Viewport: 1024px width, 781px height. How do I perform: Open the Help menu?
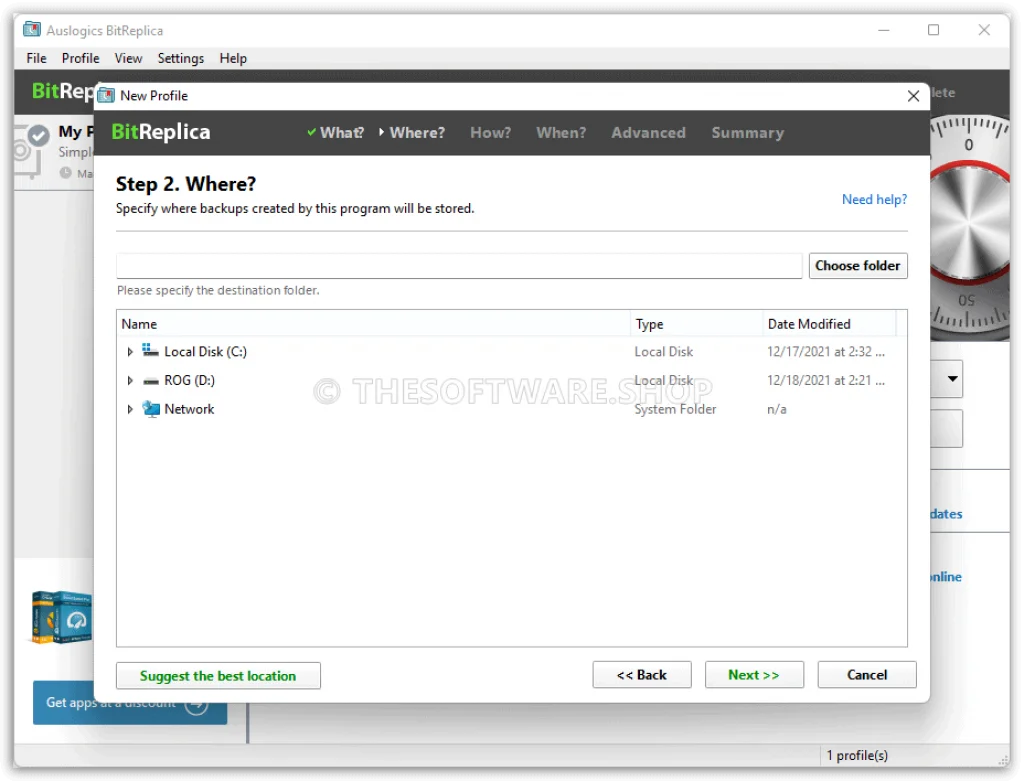[232, 58]
